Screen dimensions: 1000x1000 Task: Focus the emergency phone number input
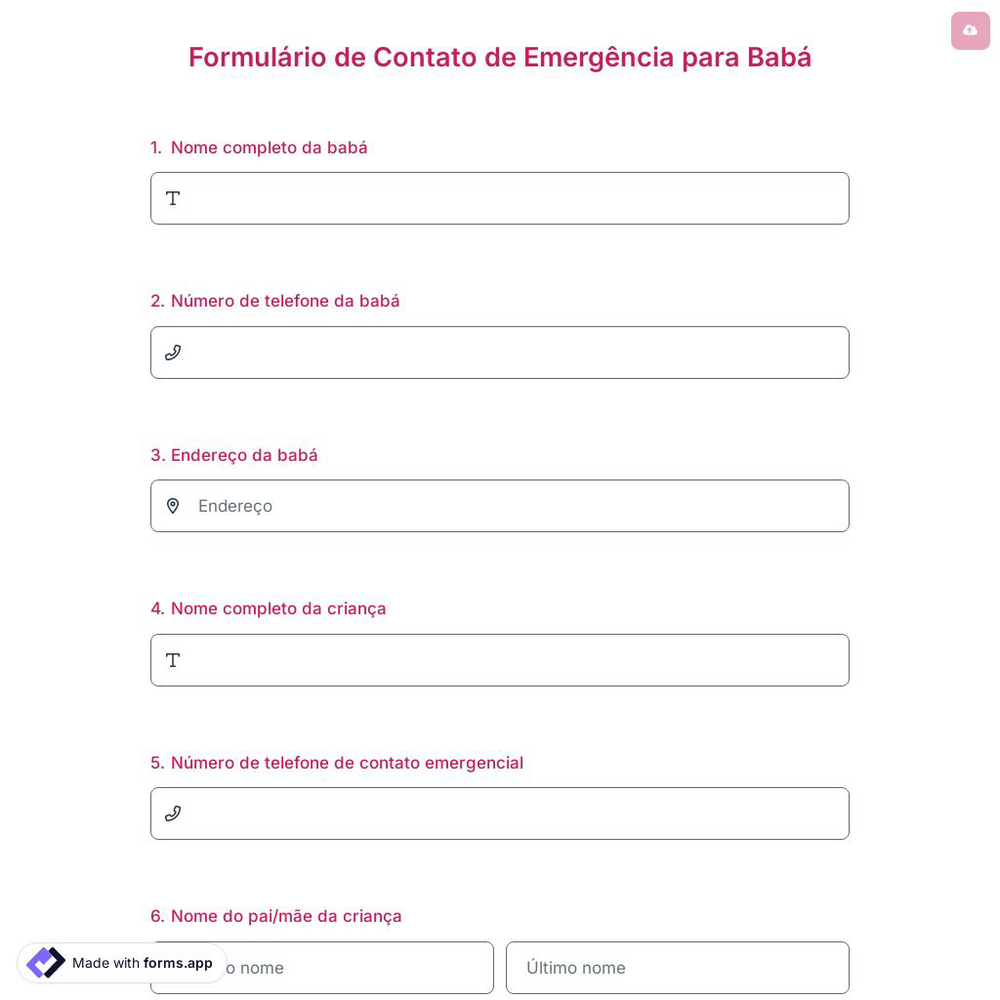(500, 813)
